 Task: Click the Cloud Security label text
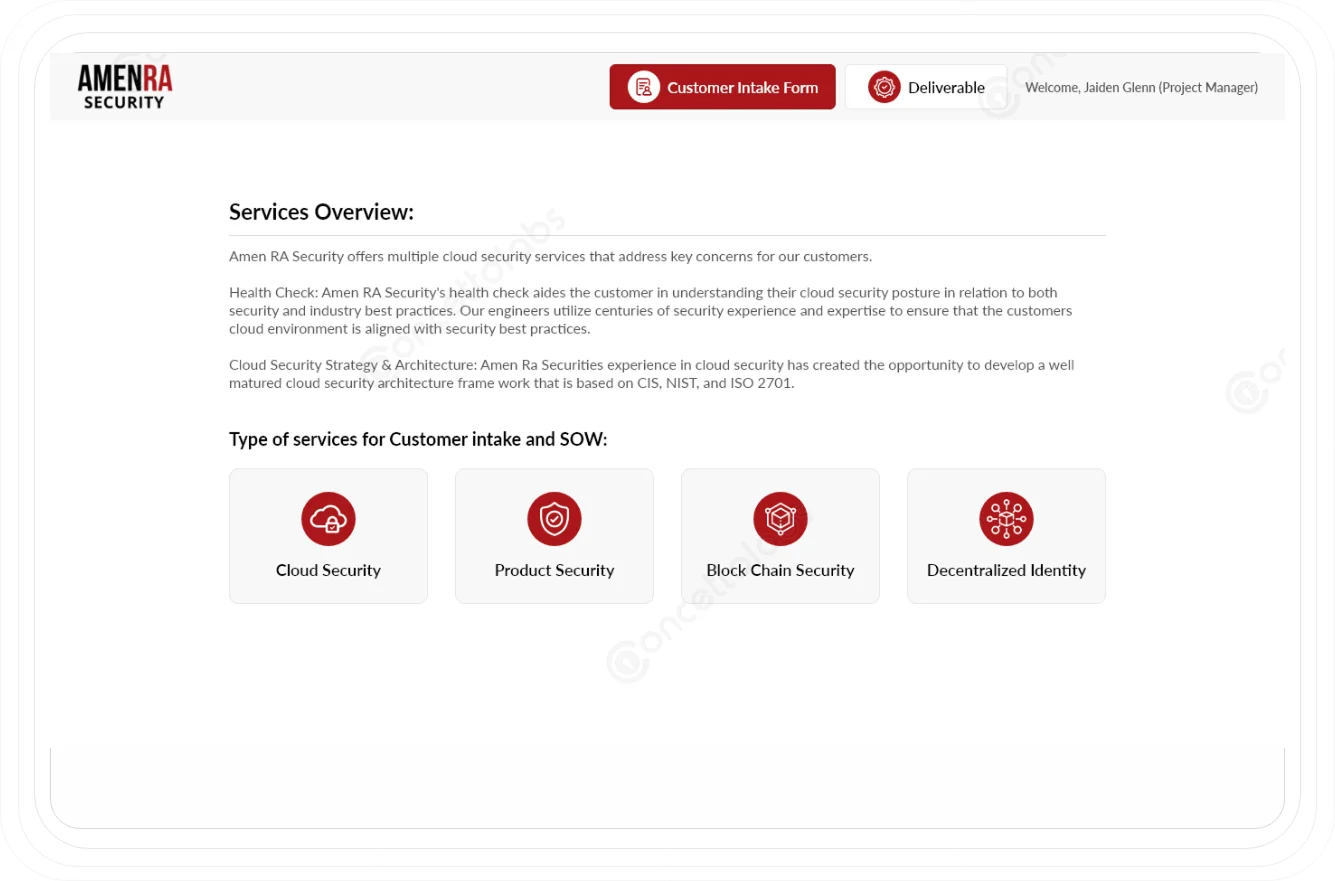[328, 570]
